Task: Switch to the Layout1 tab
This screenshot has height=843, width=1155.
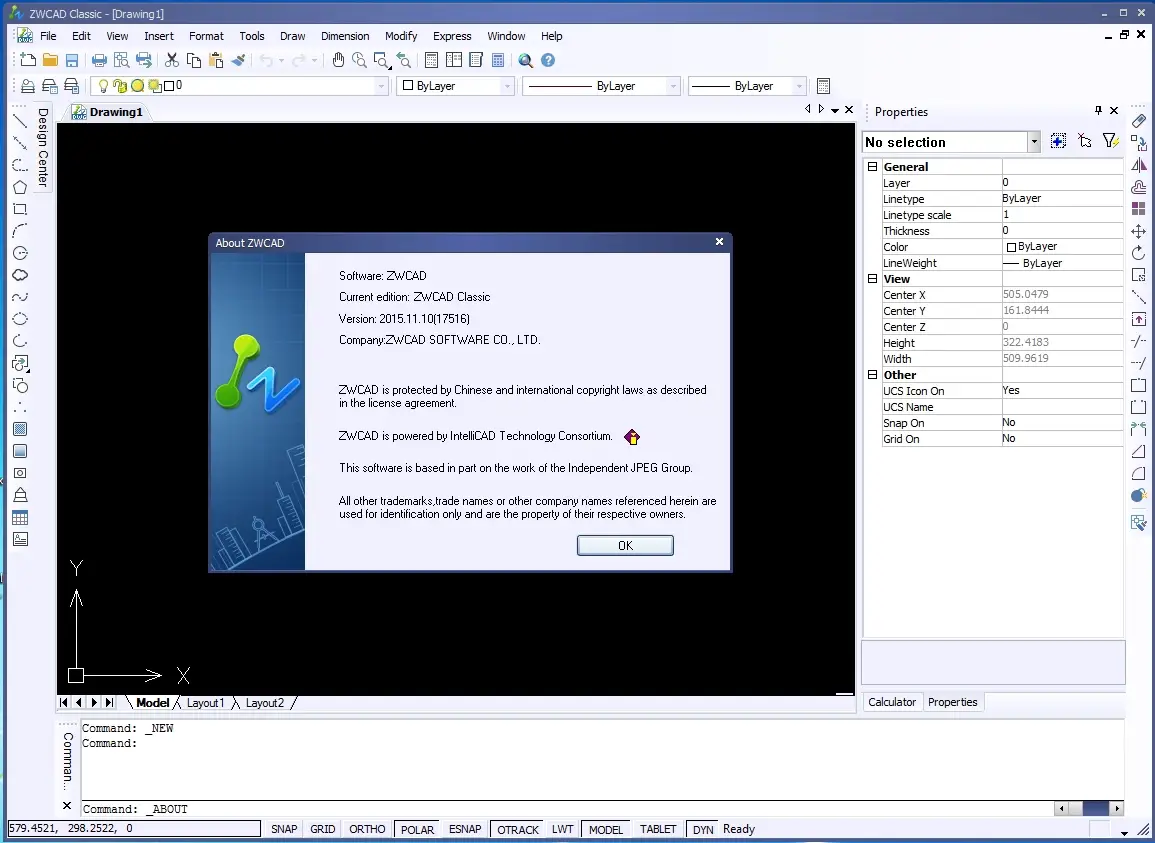Action: 205,703
